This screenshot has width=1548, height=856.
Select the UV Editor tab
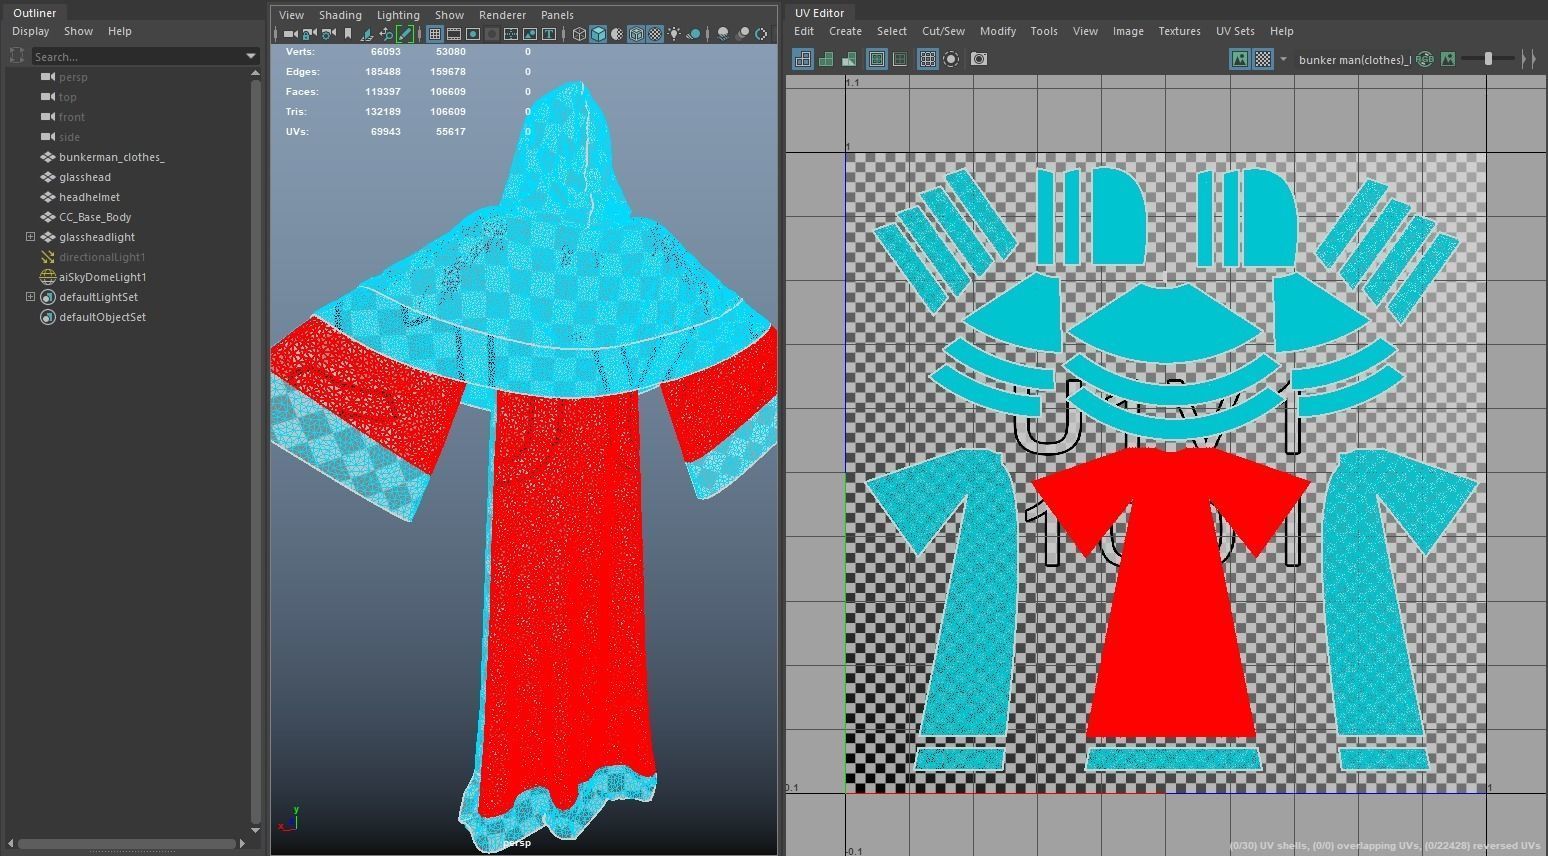(819, 13)
